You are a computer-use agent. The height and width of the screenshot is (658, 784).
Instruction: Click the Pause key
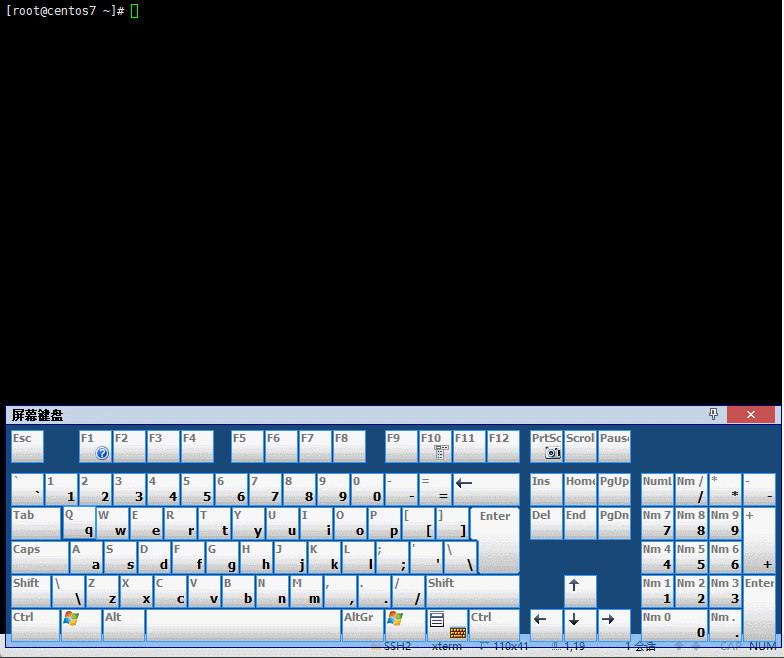pos(614,446)
